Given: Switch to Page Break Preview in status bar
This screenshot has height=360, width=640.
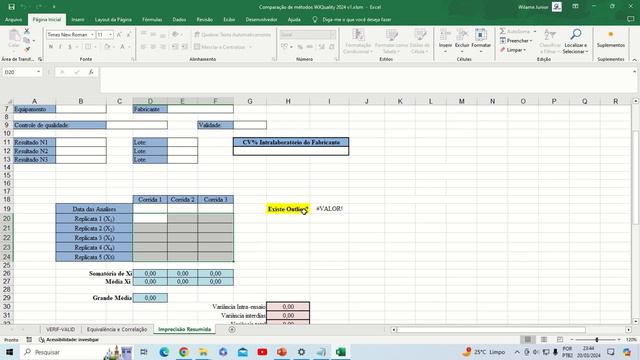Looking at the screenshot, I should point(560,340).
